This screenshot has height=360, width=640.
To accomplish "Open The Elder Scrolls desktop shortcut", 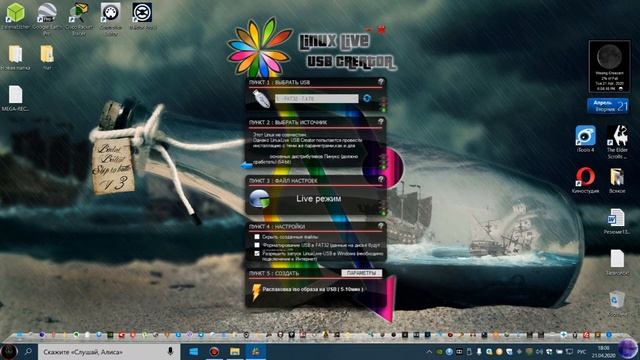I will click(x=617, y=142).
